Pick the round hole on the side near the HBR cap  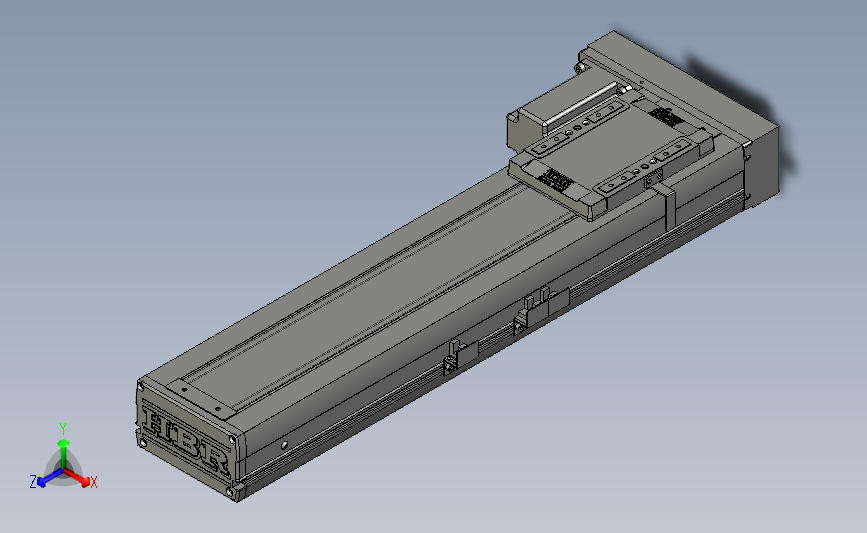coord(284,445)
